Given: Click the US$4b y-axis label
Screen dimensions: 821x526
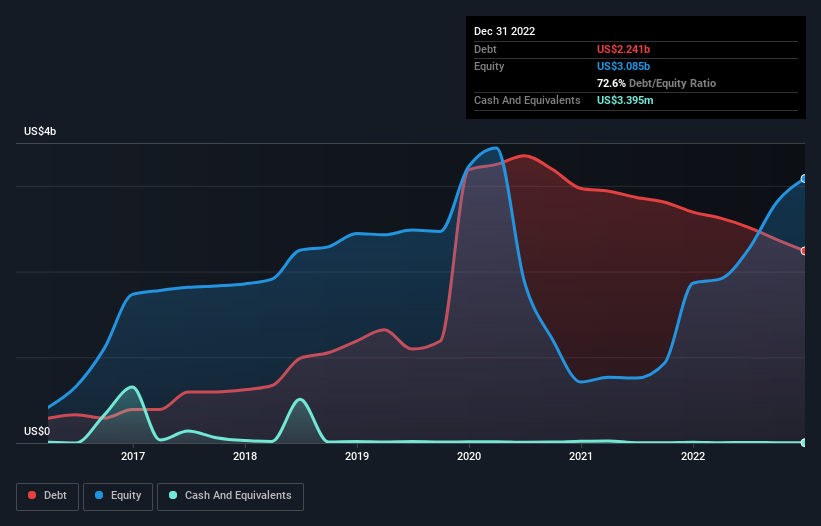Looking at the screenshot, I should 40,131.
